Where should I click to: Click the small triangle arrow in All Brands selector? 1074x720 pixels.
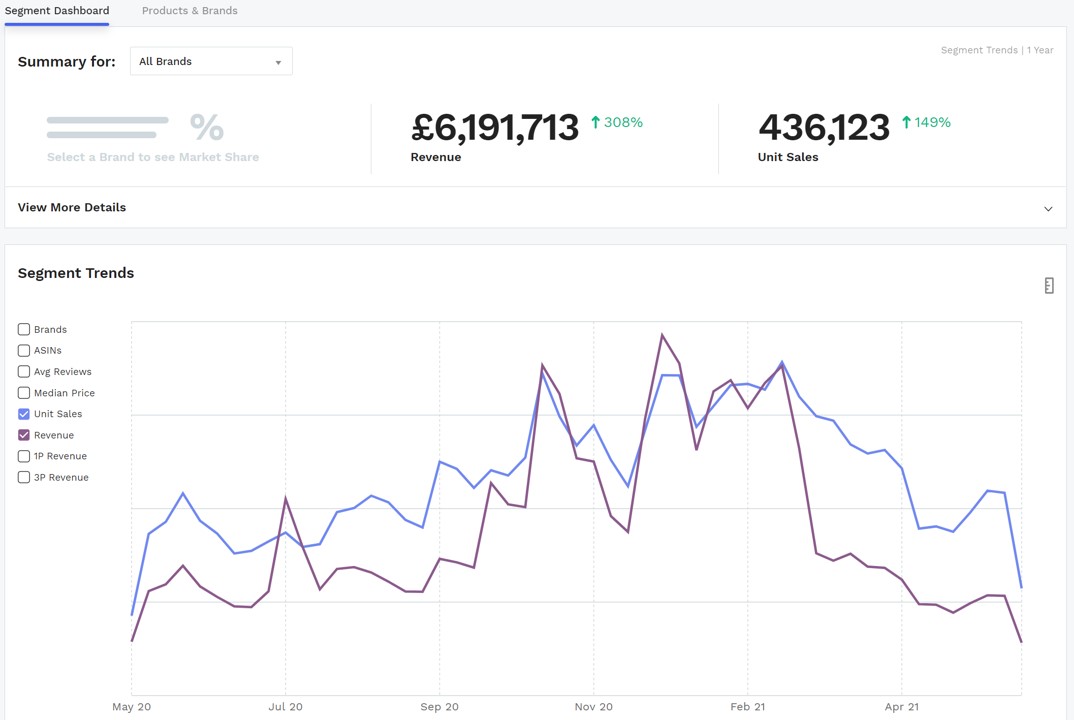[x=278, y=62]
